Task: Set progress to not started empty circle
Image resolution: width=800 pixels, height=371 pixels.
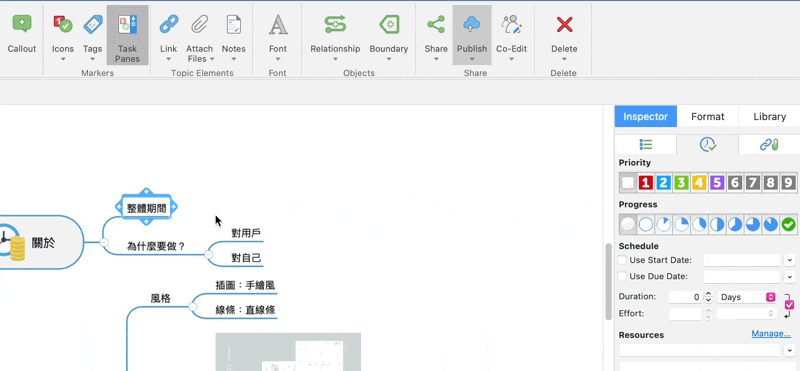Action: click(x=646, y=224)
